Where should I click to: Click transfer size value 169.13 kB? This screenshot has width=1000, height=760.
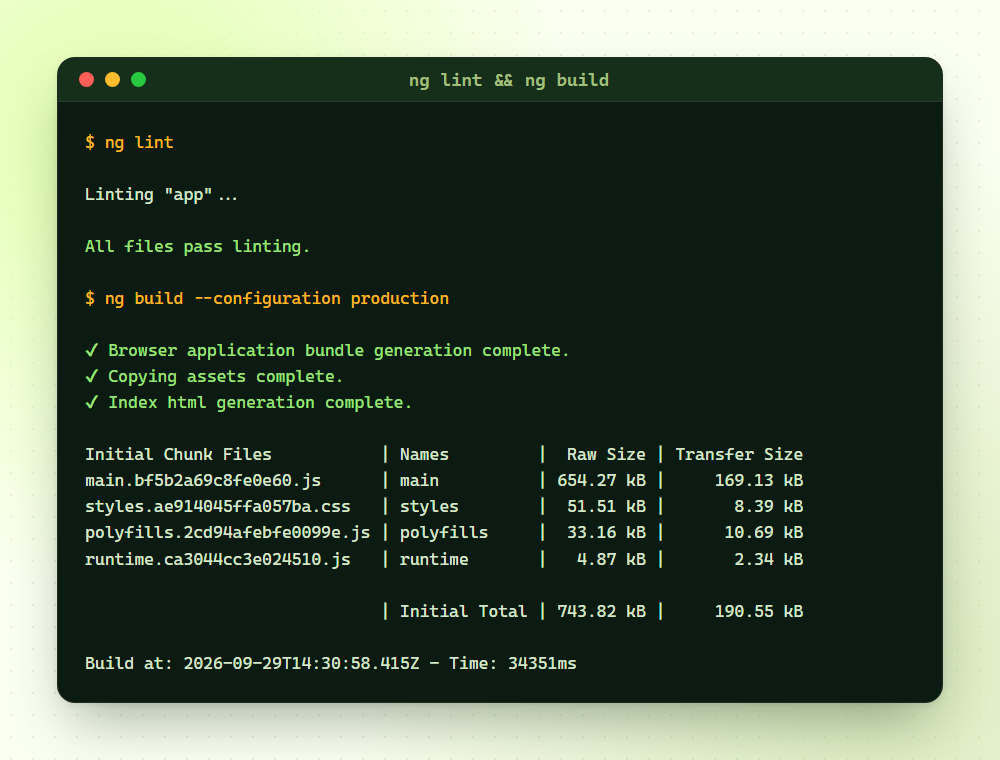coord(759,481)
